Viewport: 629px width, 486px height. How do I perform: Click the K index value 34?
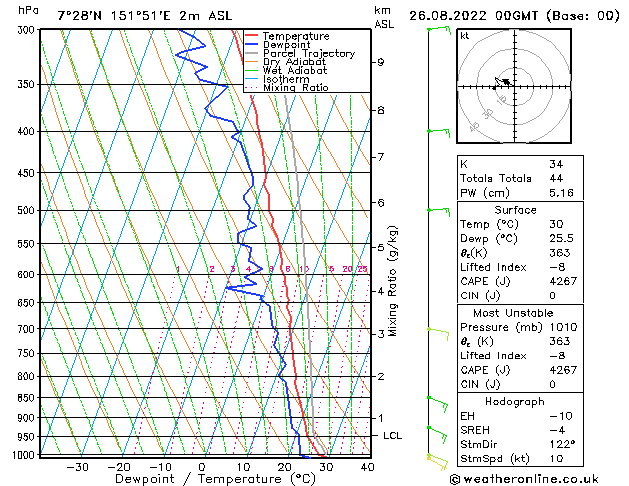[556, 164]
